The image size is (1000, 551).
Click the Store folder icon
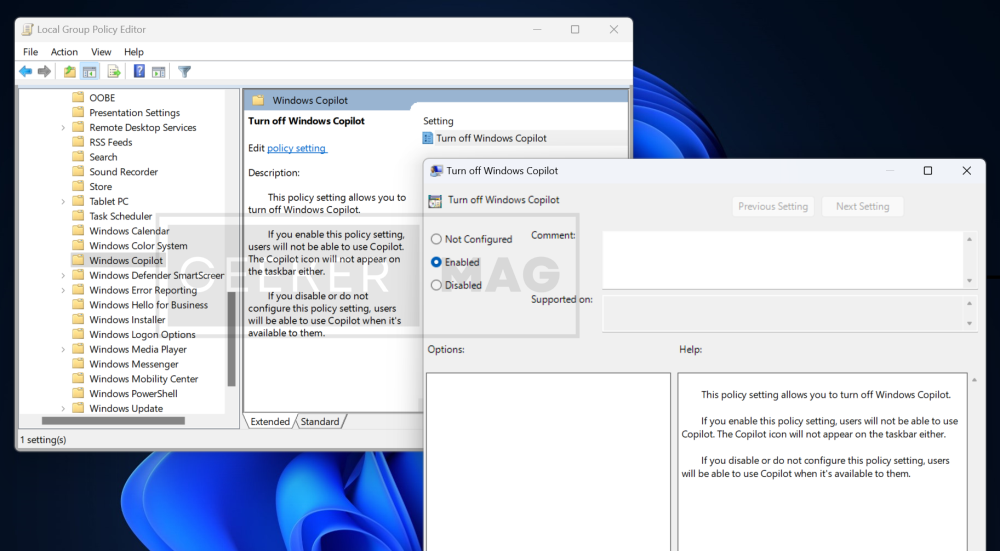point(78,186)
